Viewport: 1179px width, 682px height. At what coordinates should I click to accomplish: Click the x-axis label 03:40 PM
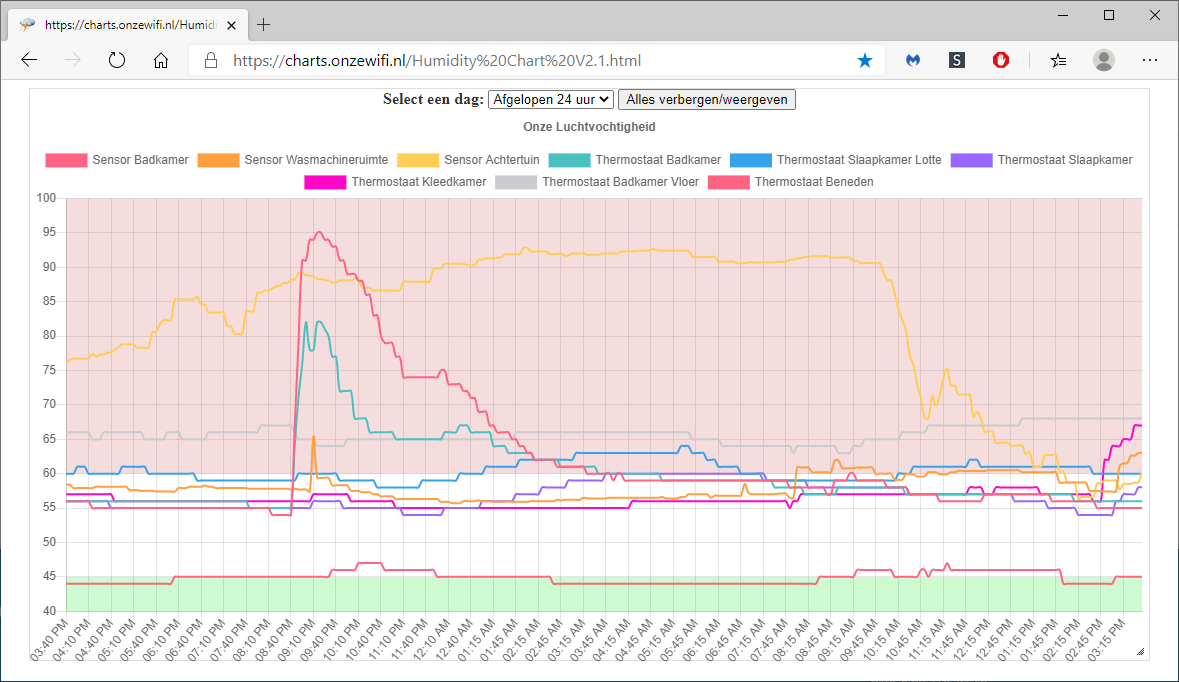(x=50, y=641)
